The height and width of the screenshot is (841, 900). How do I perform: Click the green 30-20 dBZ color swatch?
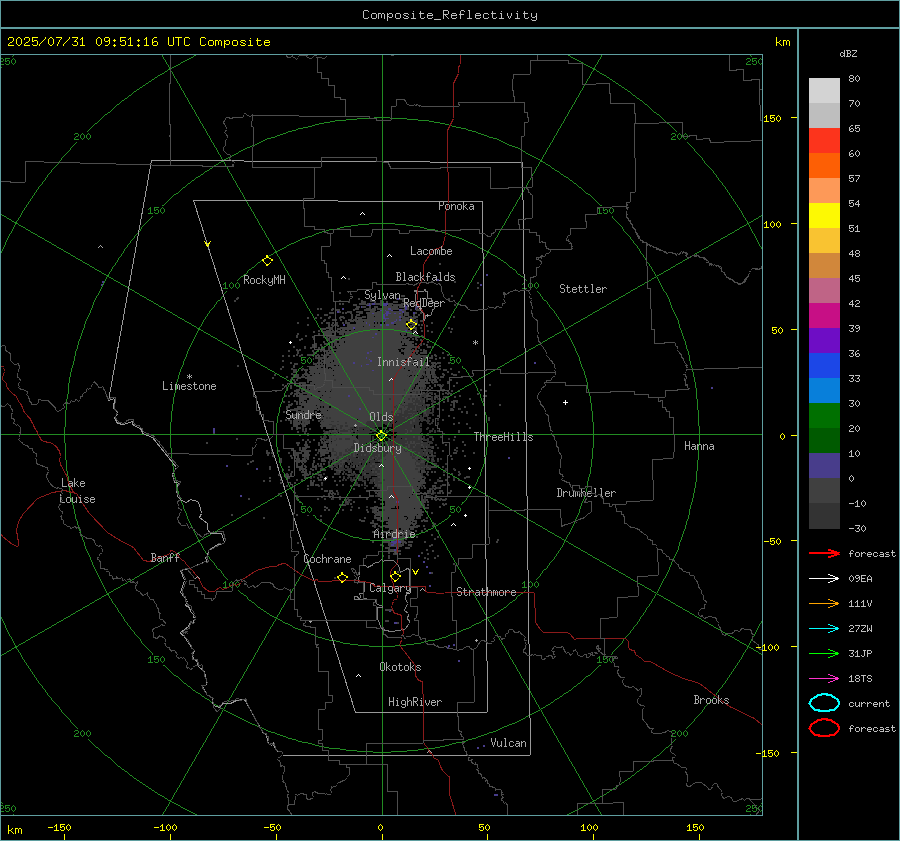[x=824, y=415]
